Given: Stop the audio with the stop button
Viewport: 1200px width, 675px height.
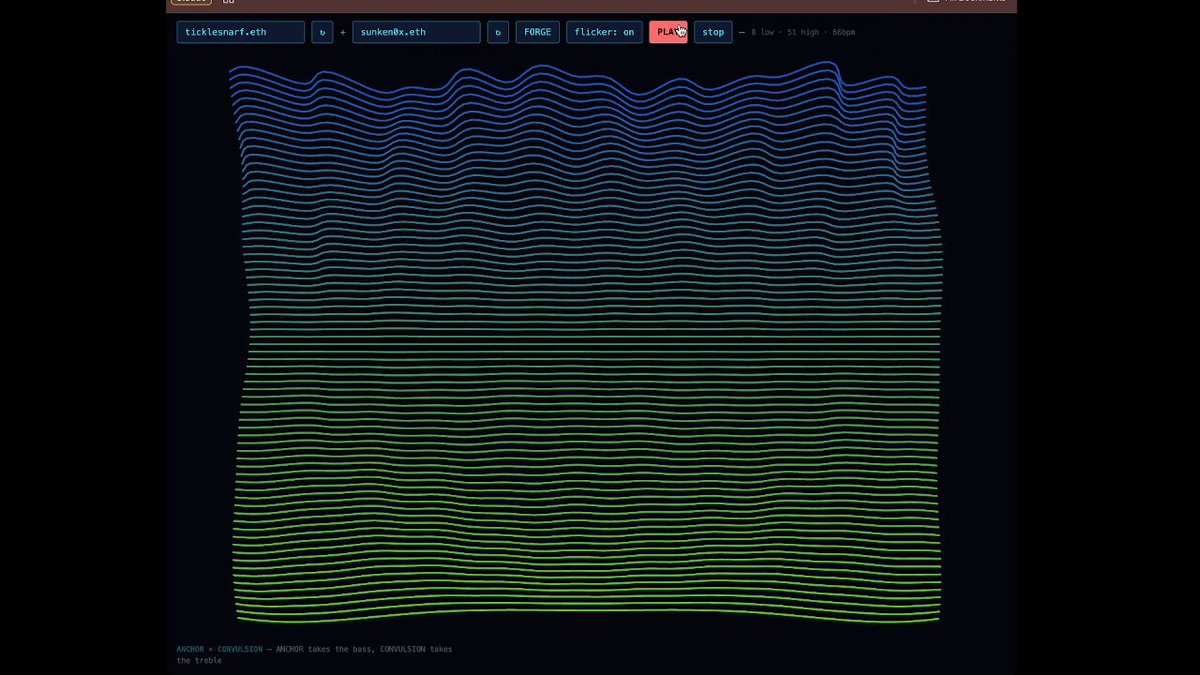Looking at the screenshot, I should [x=713, y=32].
